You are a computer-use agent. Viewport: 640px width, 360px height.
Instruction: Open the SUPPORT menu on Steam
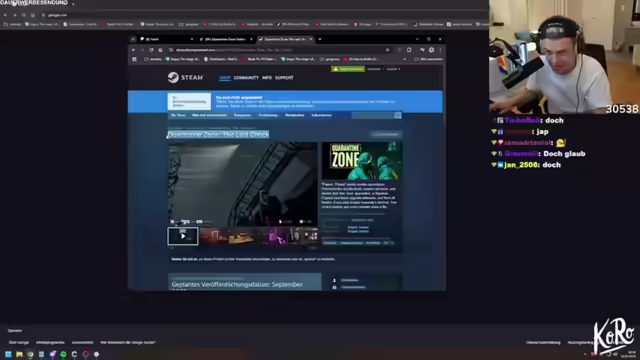[284, 78]
